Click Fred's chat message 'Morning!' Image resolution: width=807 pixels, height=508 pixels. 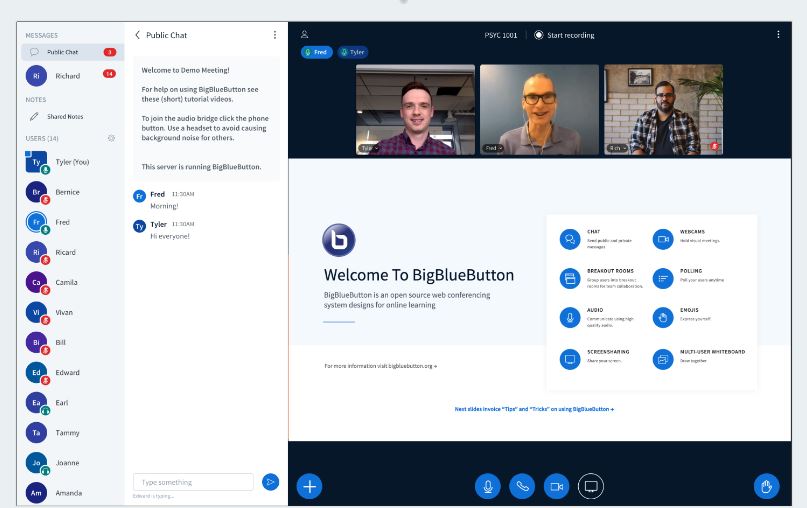point(164,206)
